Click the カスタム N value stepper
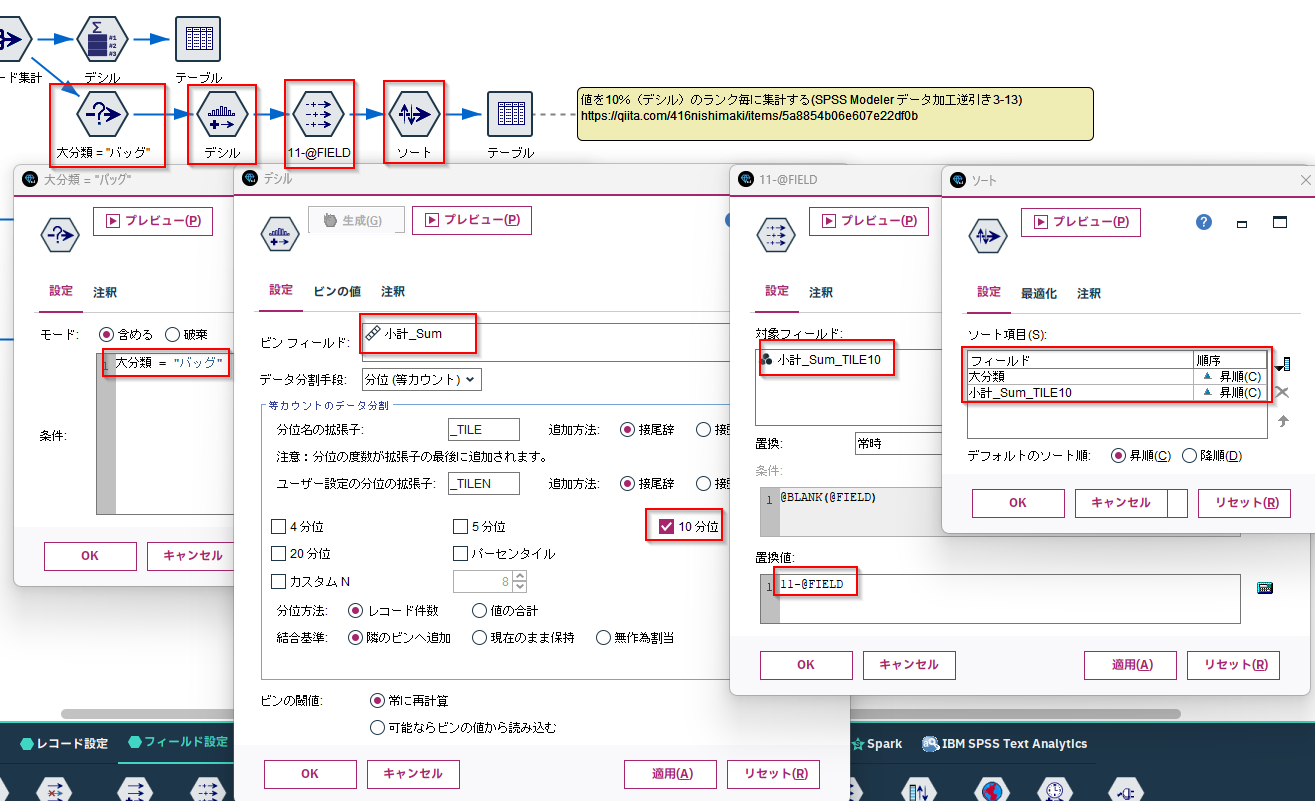 [x=520, y=581]
